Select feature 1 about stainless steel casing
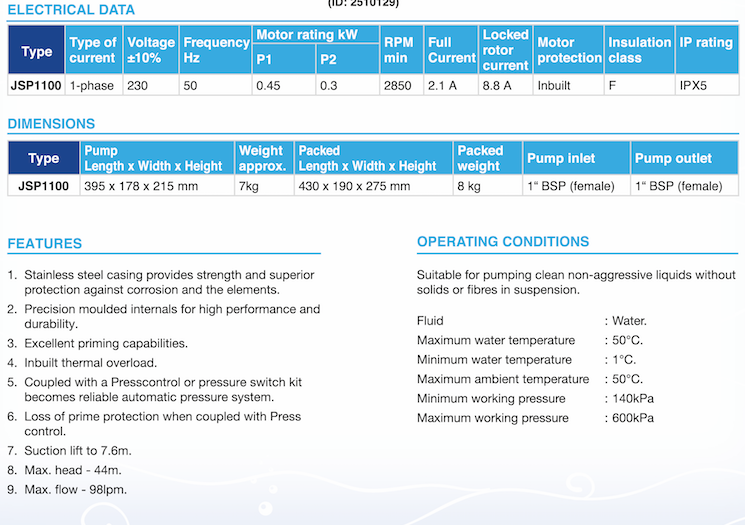 tap(162, 282)
